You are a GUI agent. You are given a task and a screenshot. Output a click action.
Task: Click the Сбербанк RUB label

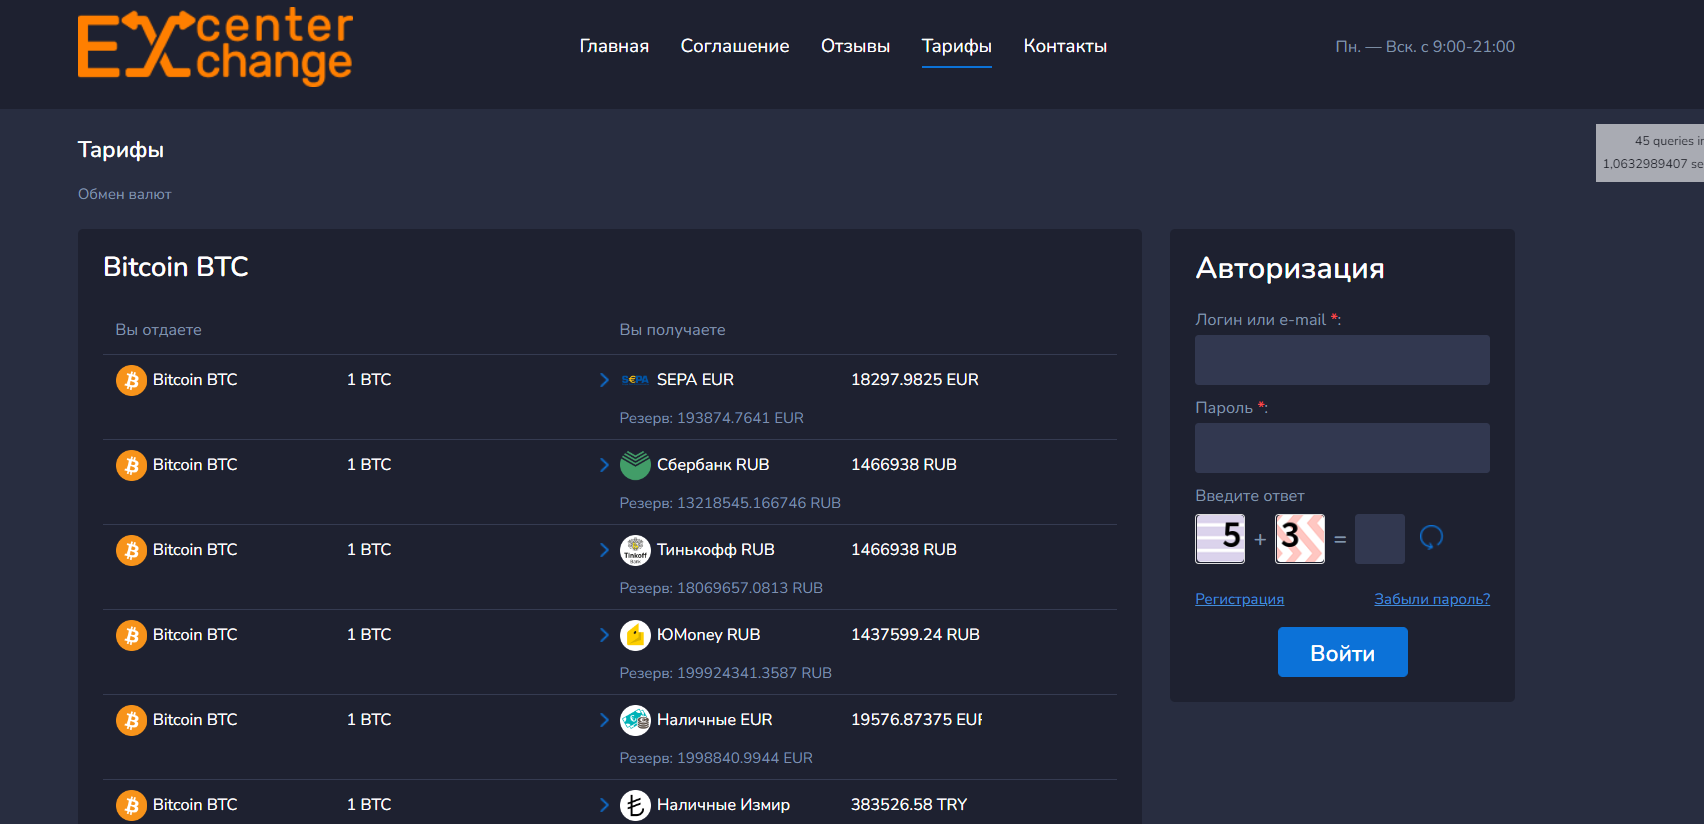(x=713, y=465)
